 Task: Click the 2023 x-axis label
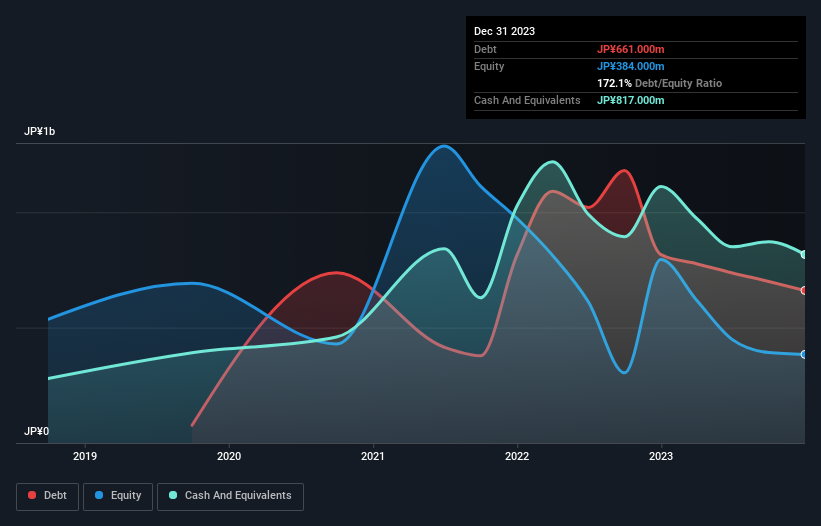tap(661, 456)
